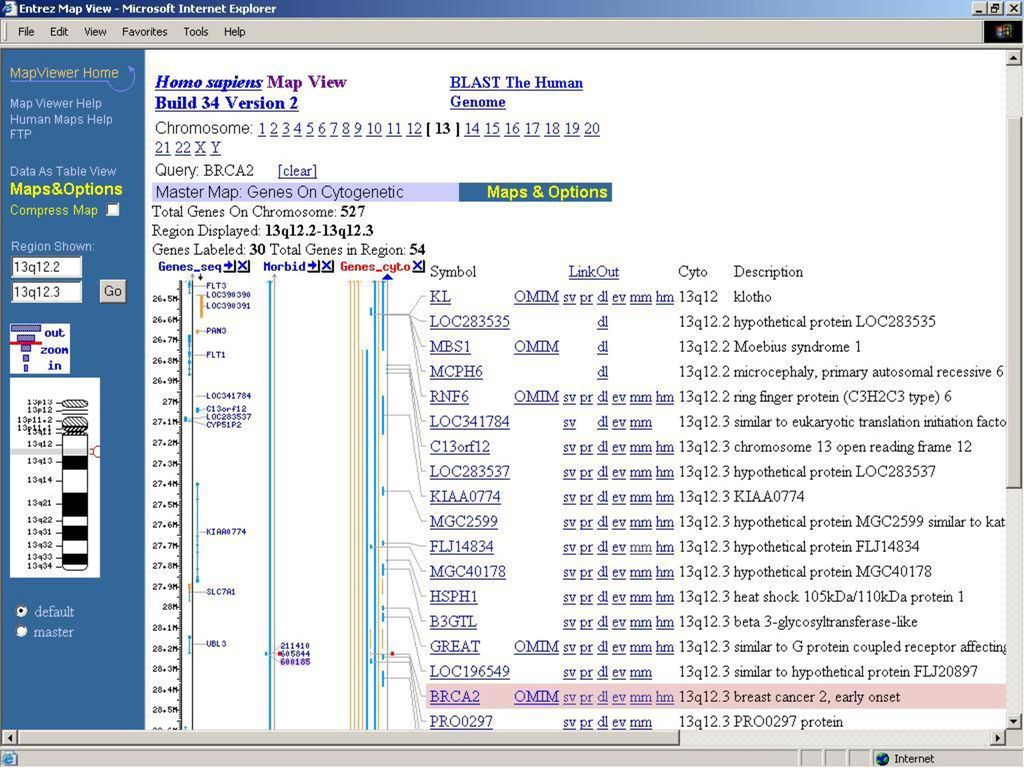The height and width of the screenshot is (768, 1024).
Task: Click the hm link in the HSPH1 row
Action: tap(665, 597)
